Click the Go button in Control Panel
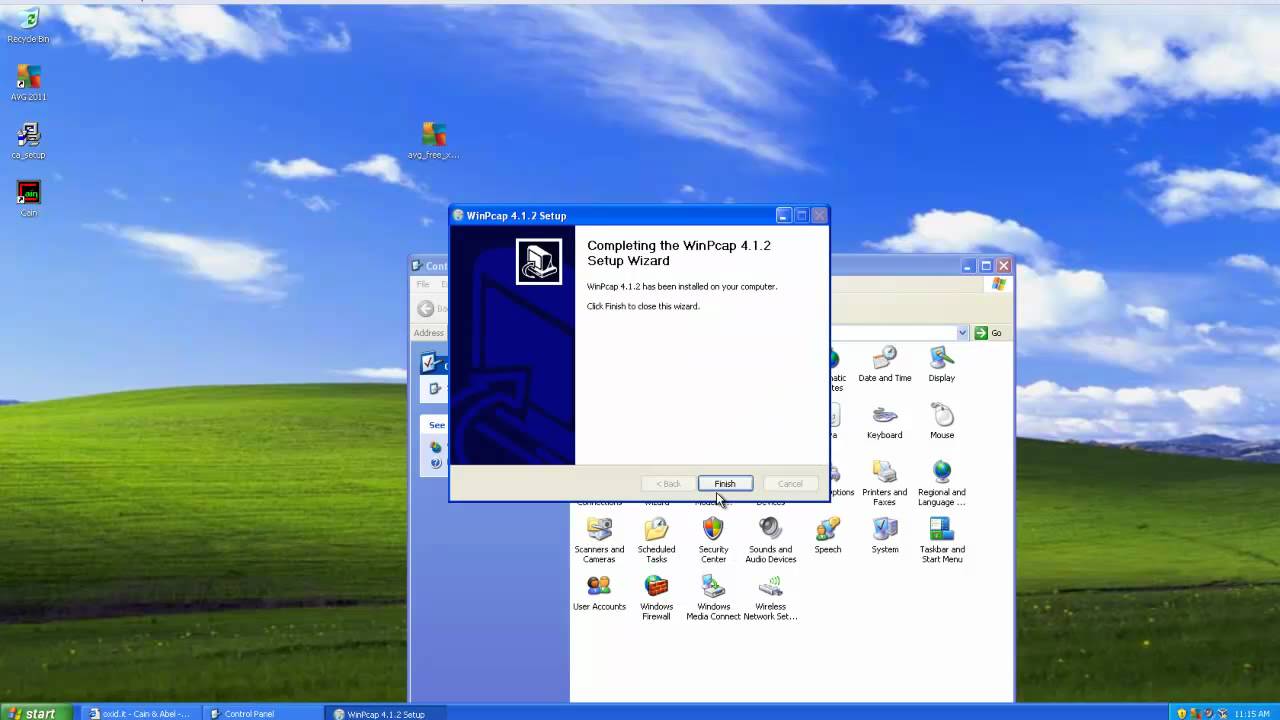 point(988,333)
